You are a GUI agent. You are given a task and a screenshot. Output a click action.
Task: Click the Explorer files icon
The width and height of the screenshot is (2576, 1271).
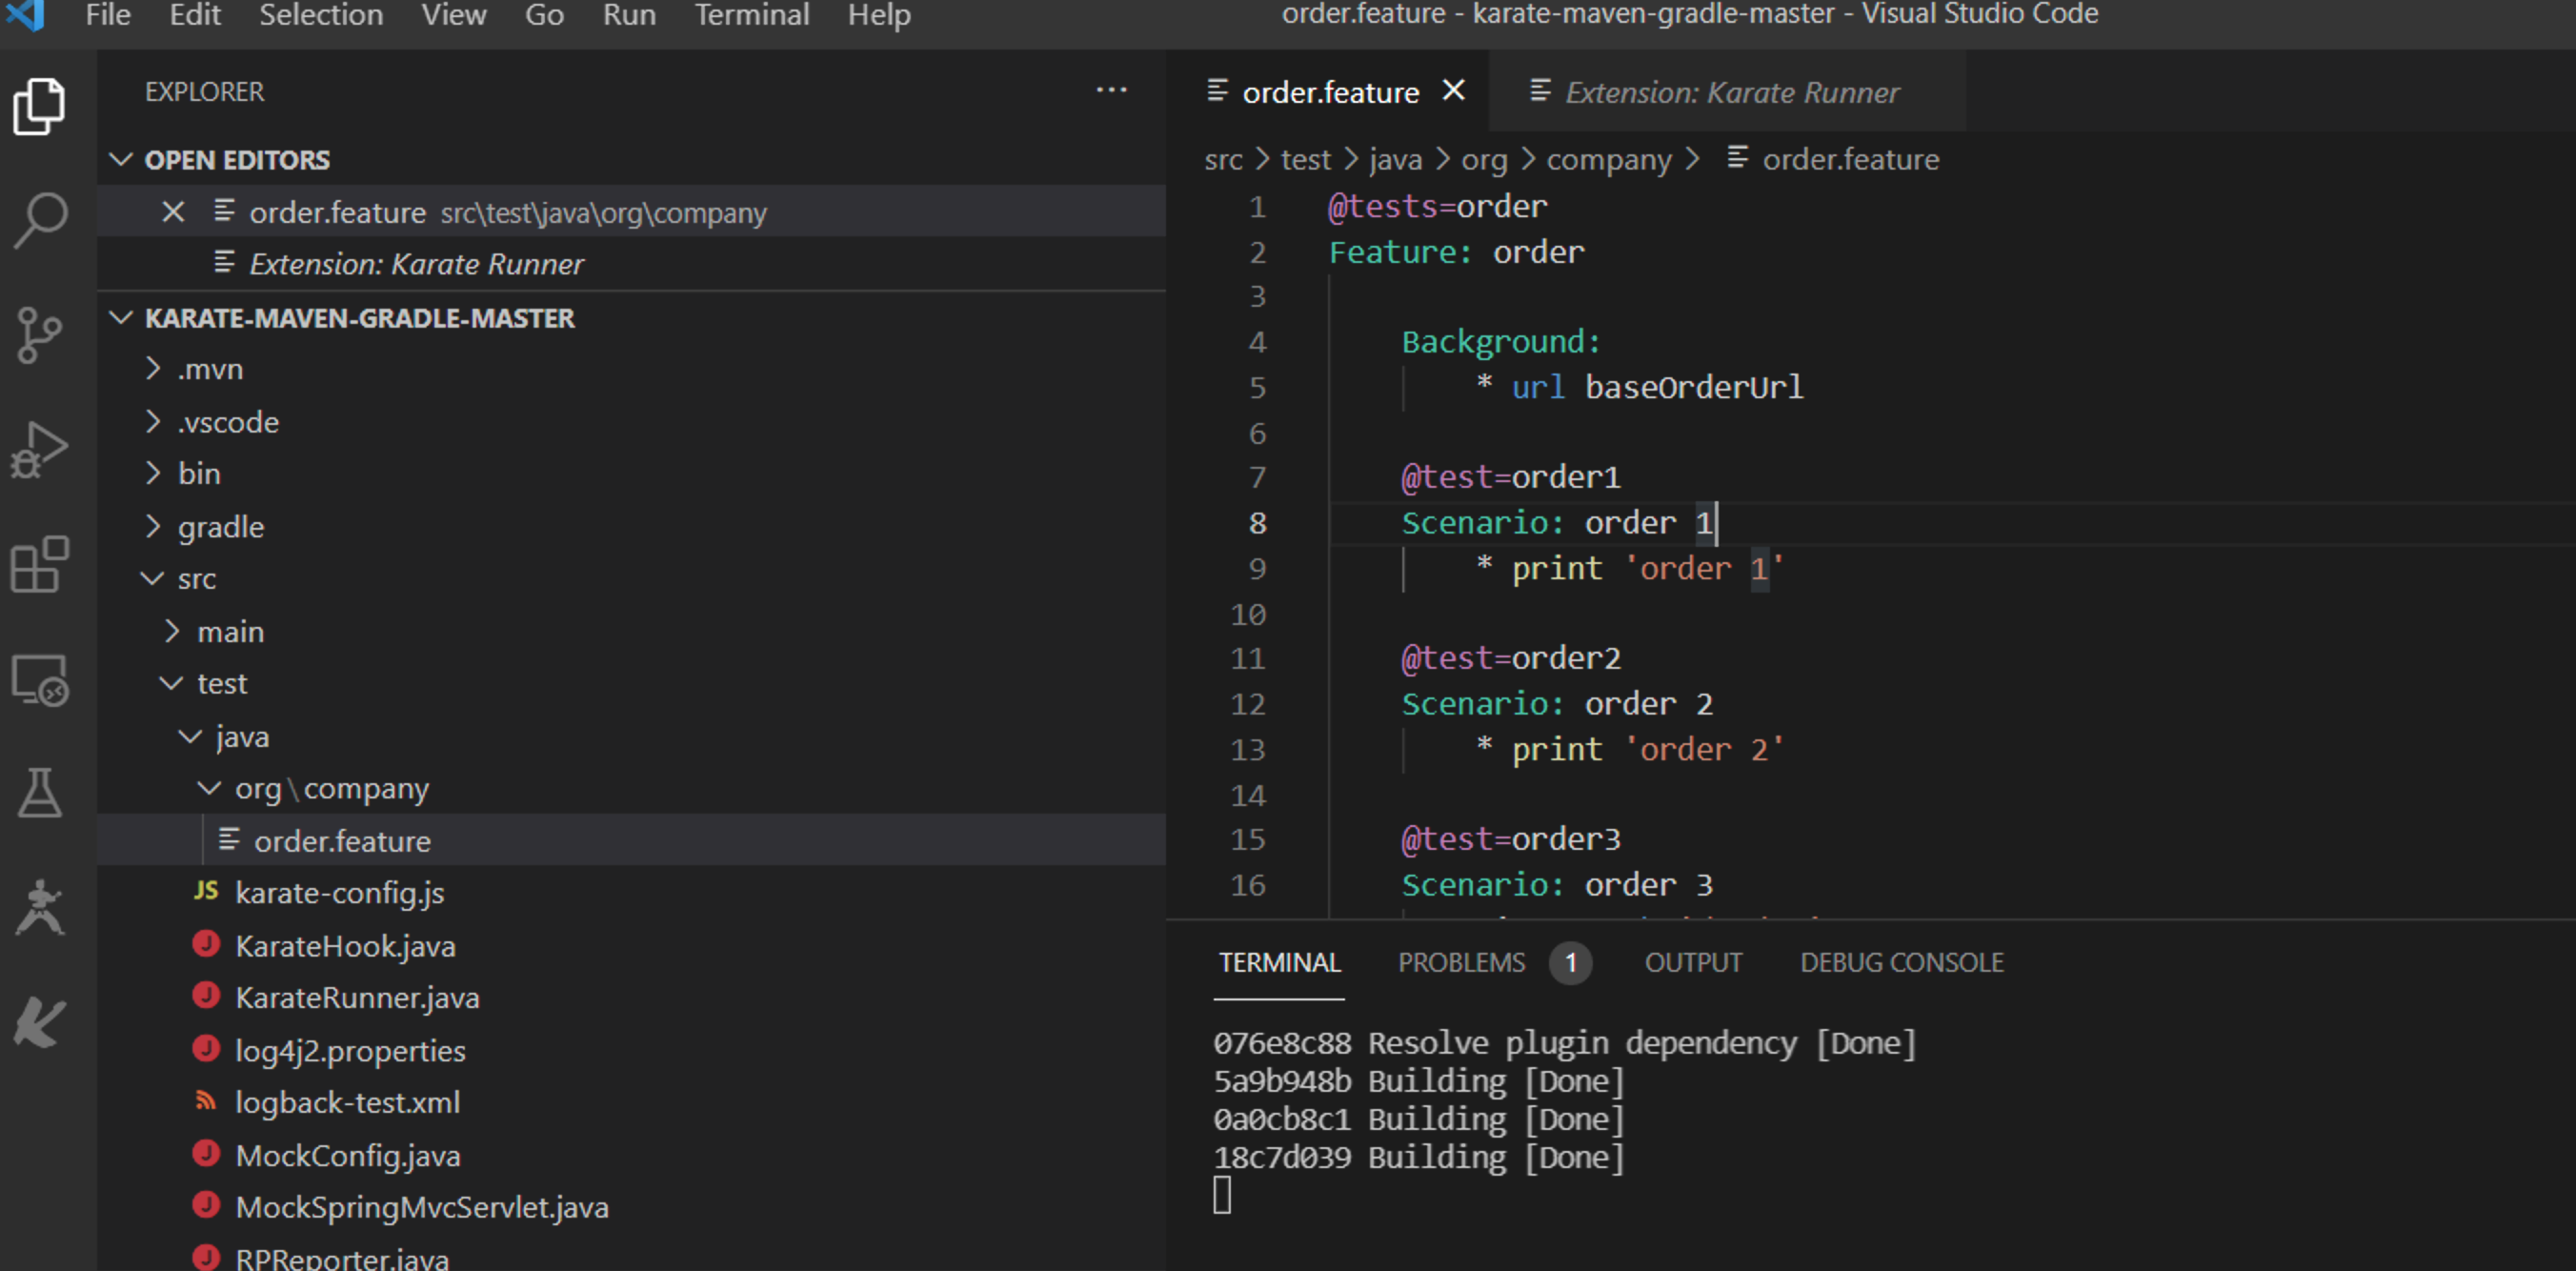click(40, 105)
